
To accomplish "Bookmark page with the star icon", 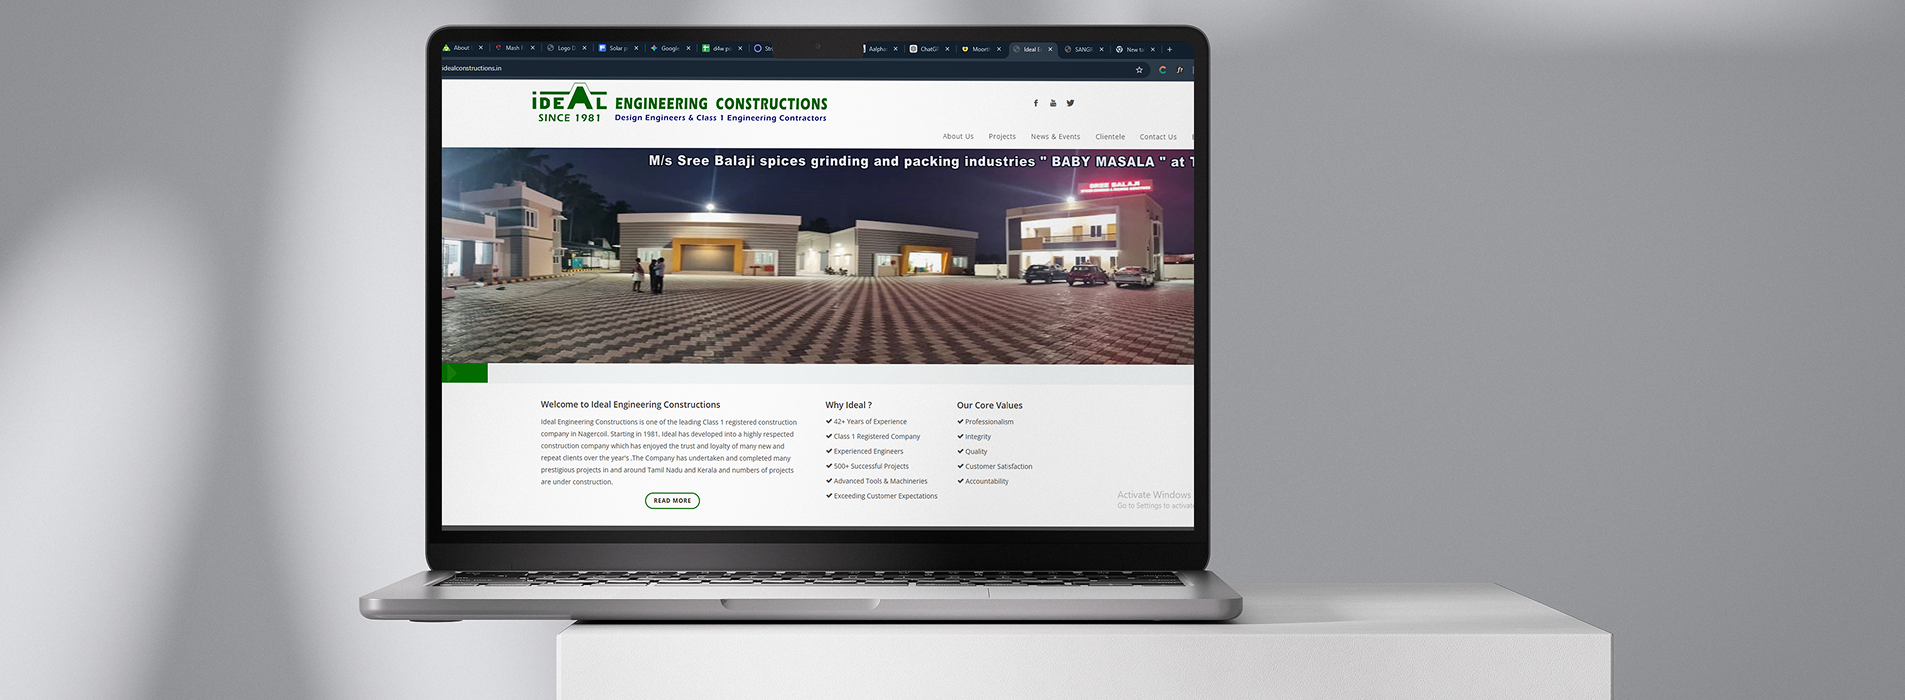I will tap(1139, 70).
